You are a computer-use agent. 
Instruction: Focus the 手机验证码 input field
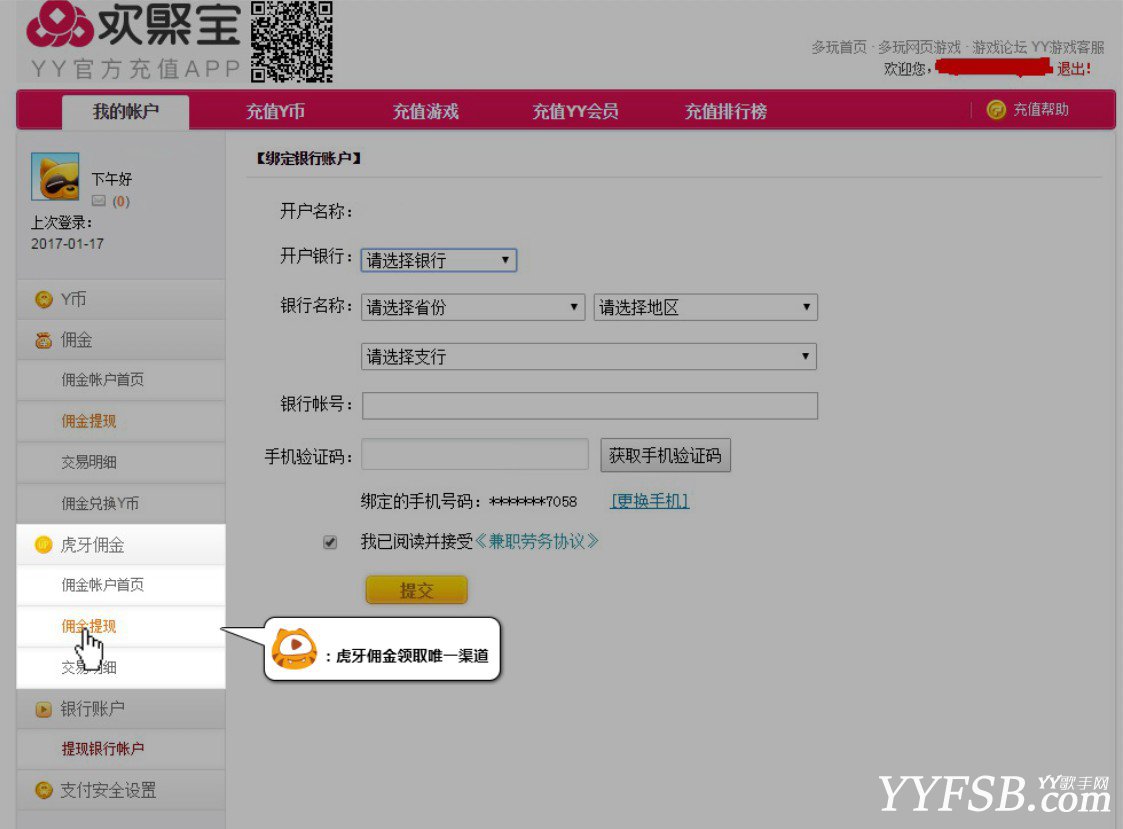point(475,455)
